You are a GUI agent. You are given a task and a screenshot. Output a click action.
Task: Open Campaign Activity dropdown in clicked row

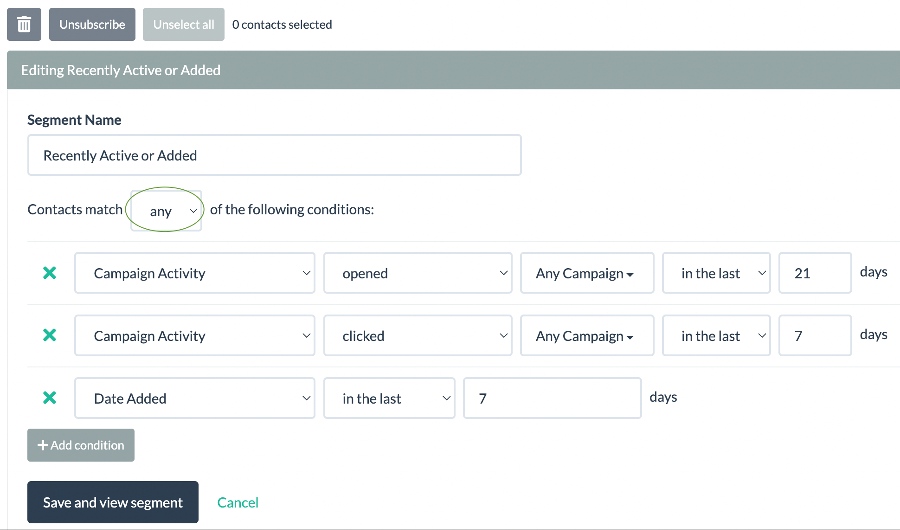click(195, 335)
